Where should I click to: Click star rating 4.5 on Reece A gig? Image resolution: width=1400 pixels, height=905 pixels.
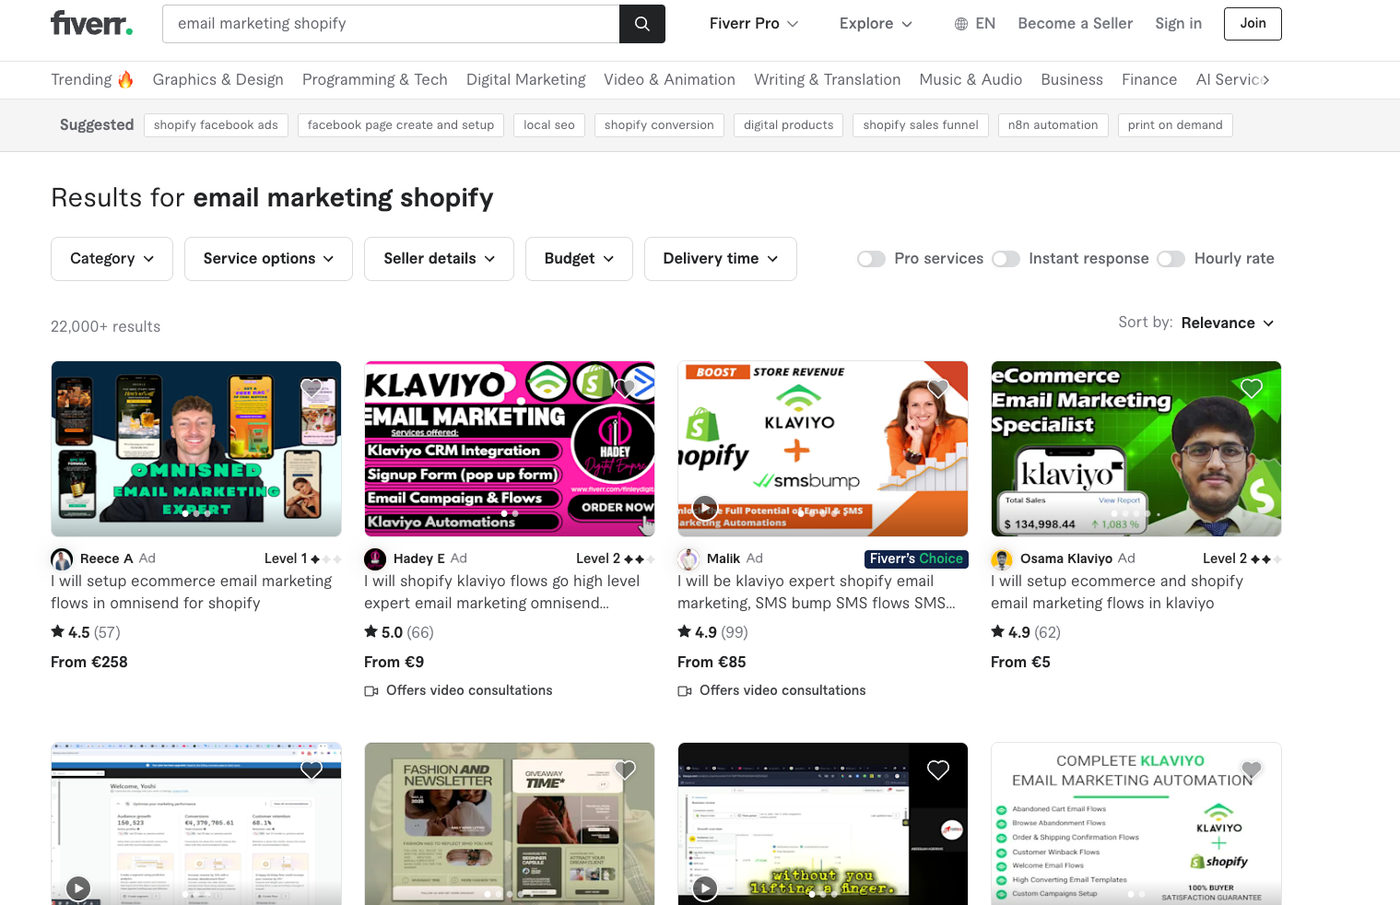tap(70, 632)
